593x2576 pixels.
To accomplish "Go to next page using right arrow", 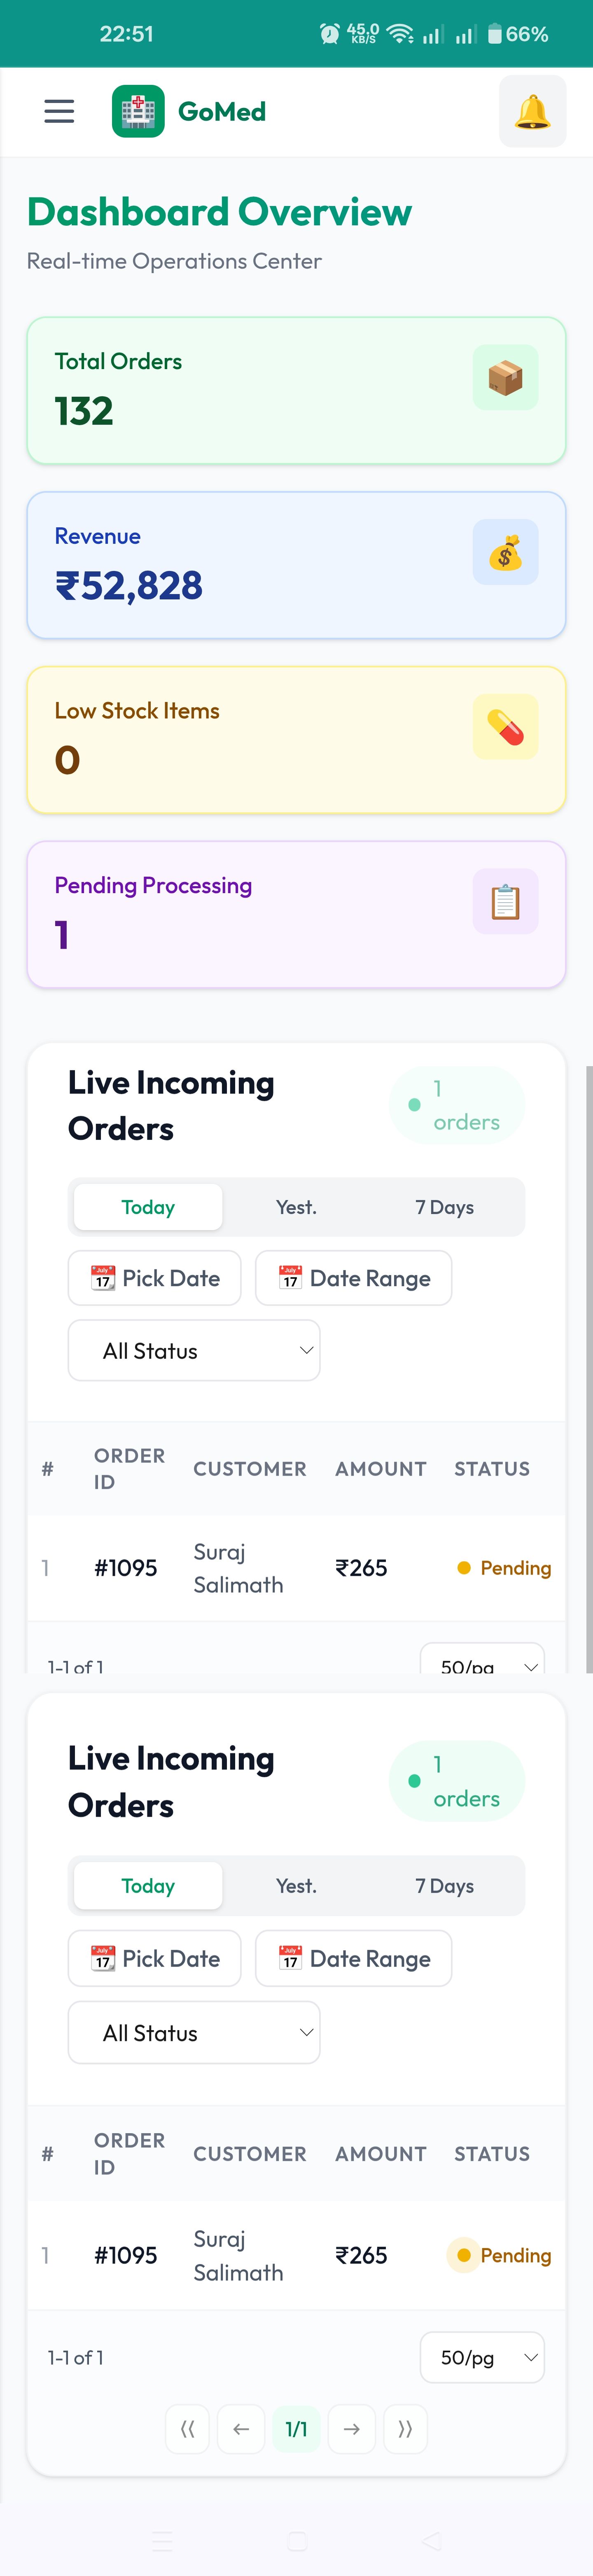I will point(351,2429).
